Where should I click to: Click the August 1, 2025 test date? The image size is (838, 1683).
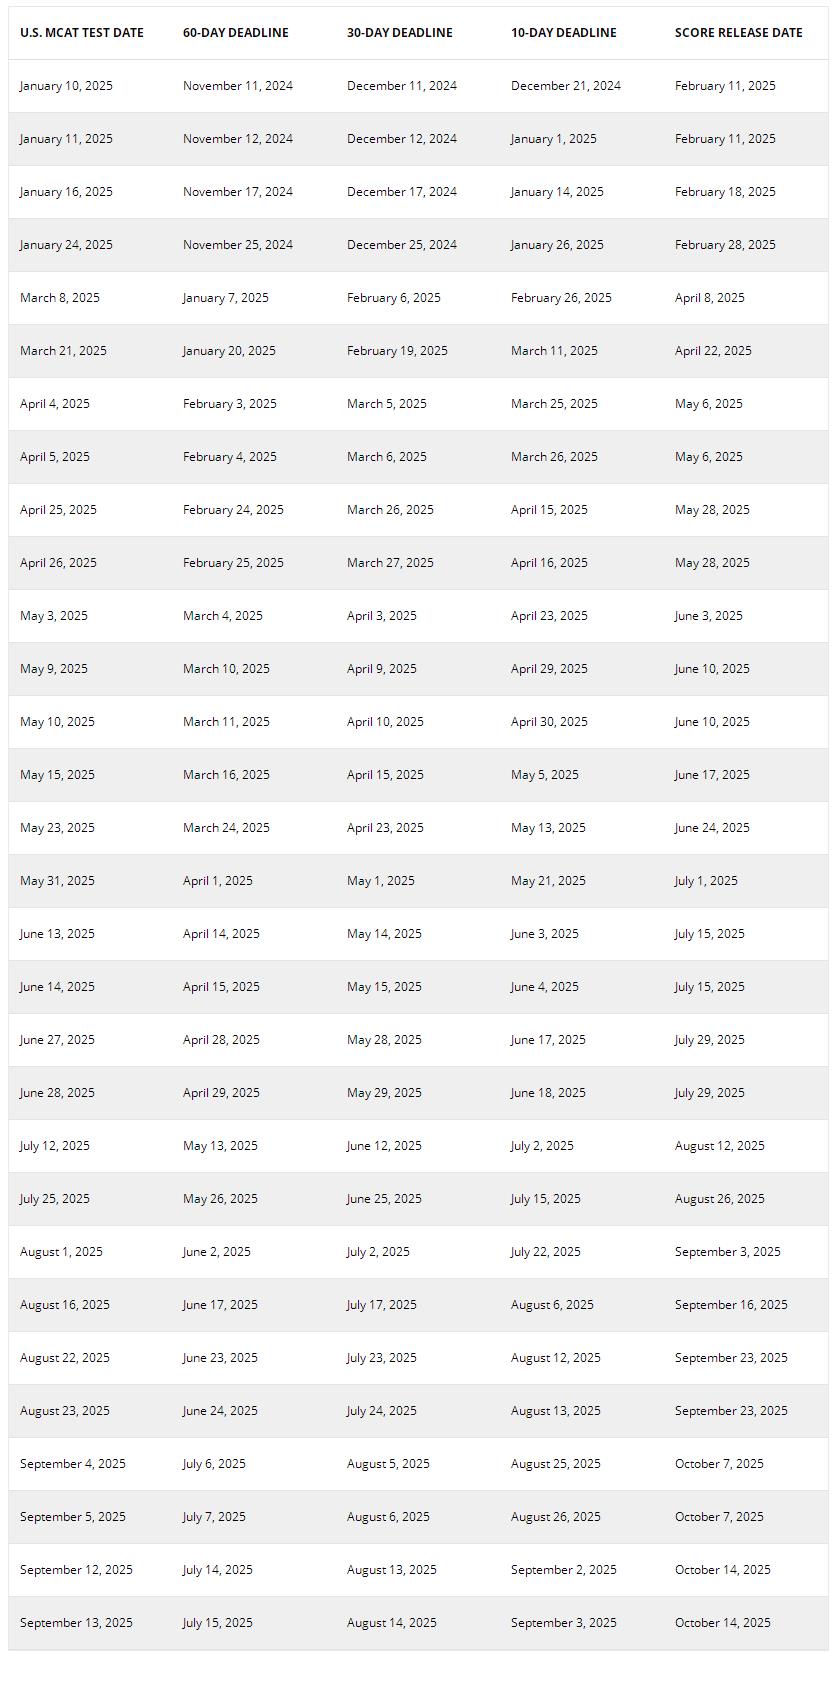tap(61, 1252)
